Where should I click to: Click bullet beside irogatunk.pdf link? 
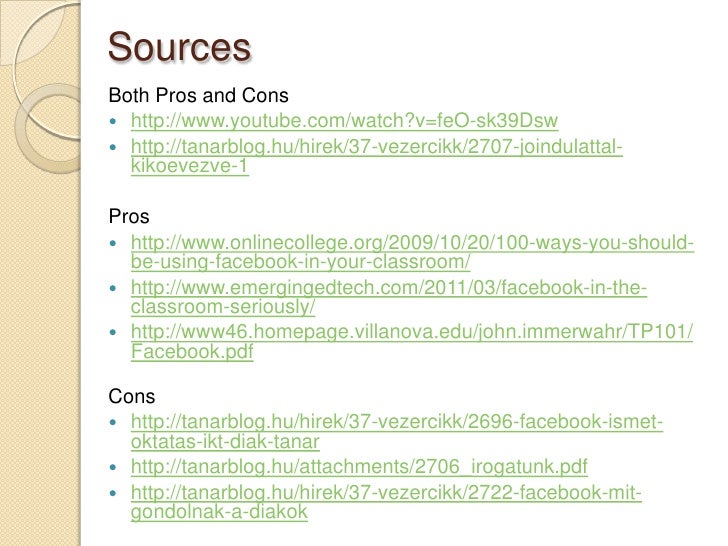coord(113,467)
